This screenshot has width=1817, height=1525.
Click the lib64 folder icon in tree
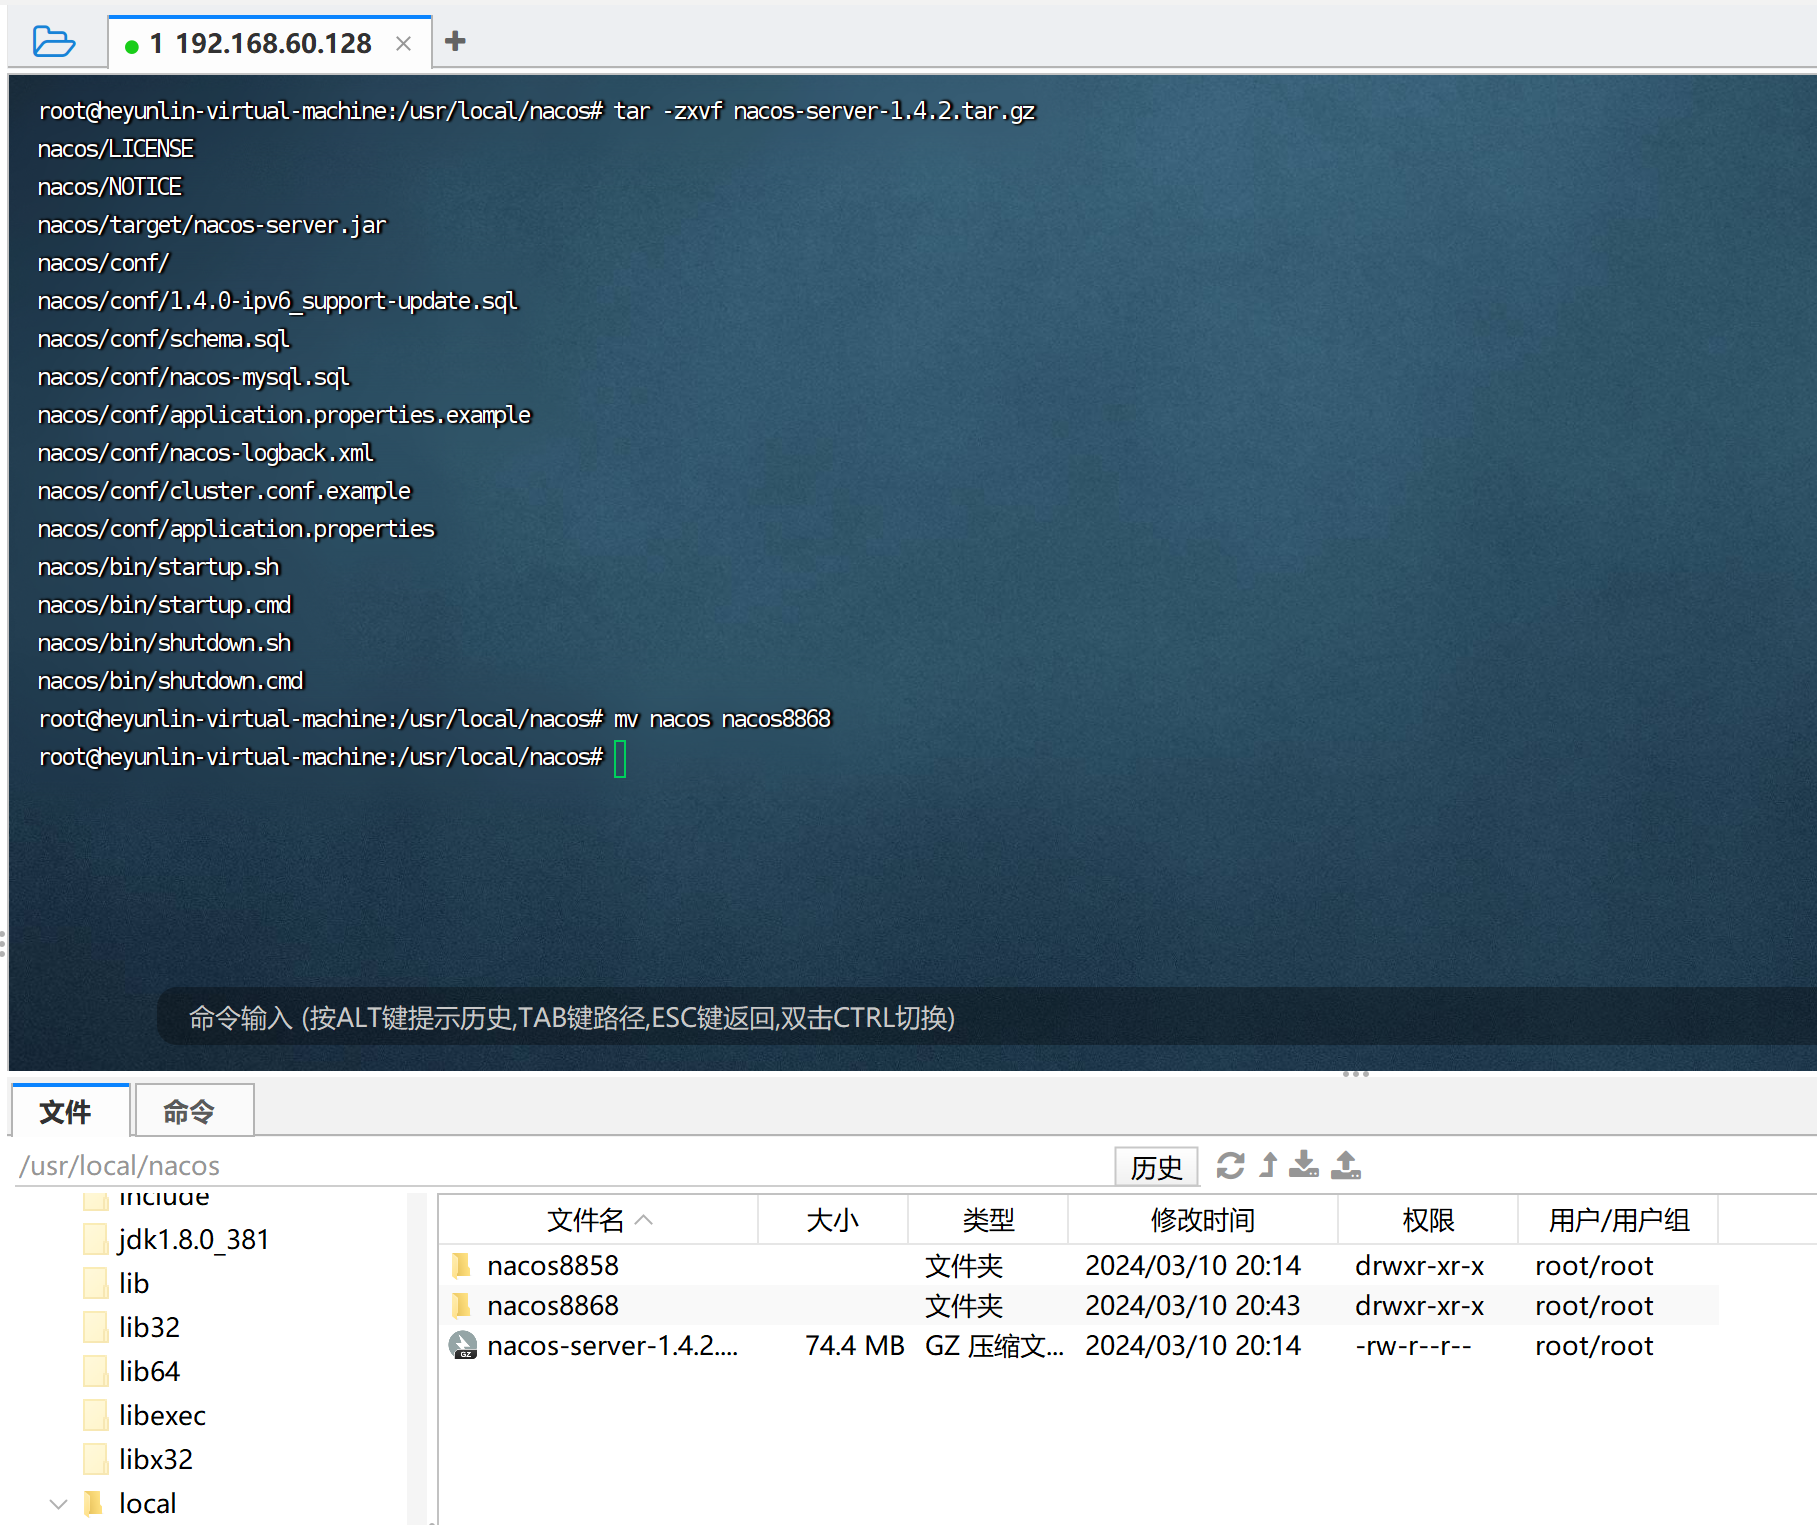coord(96,1371)
